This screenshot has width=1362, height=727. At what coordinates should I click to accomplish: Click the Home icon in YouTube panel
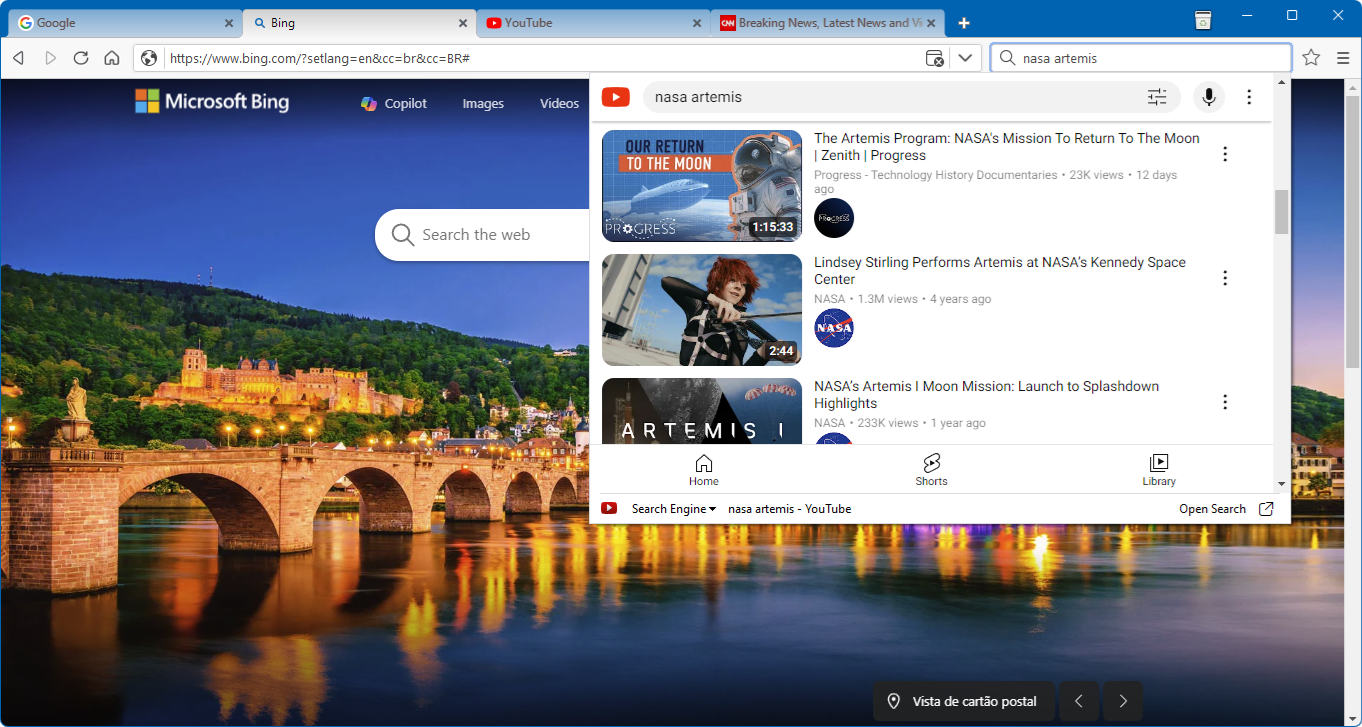pos(703,469)
